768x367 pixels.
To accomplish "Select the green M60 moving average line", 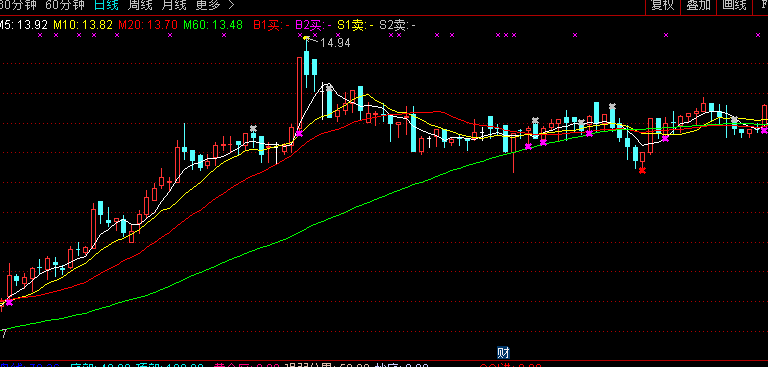I will (313, 224).
